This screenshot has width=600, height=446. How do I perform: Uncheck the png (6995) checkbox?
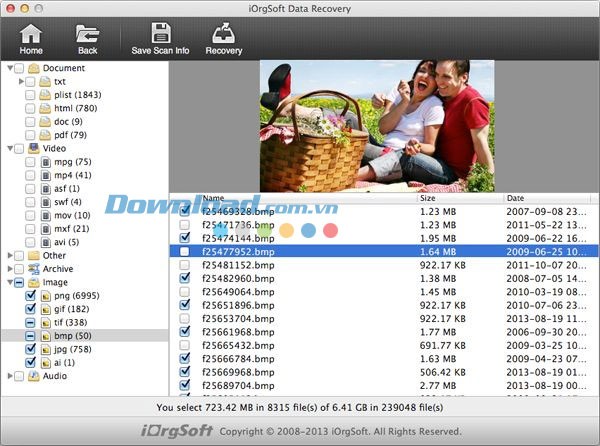(x=30, y=296)
